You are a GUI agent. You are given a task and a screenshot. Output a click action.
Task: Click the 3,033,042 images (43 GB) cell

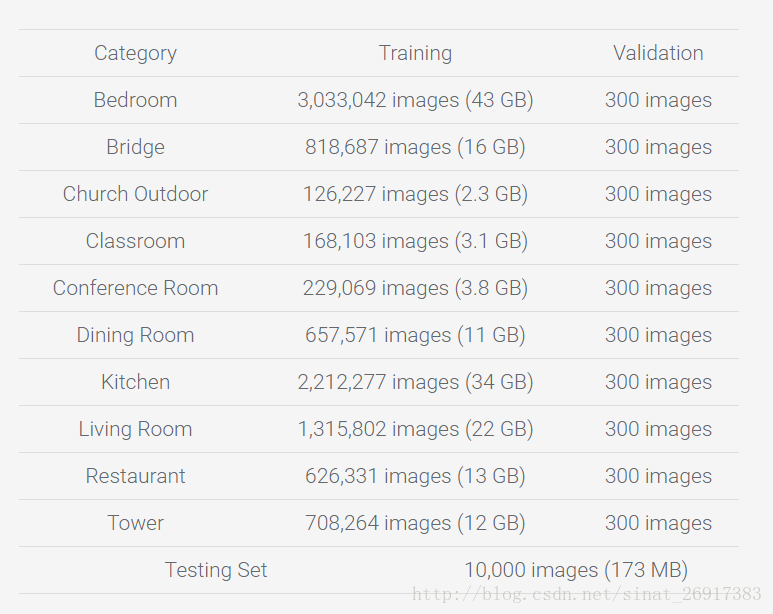(x=415, y=100)
